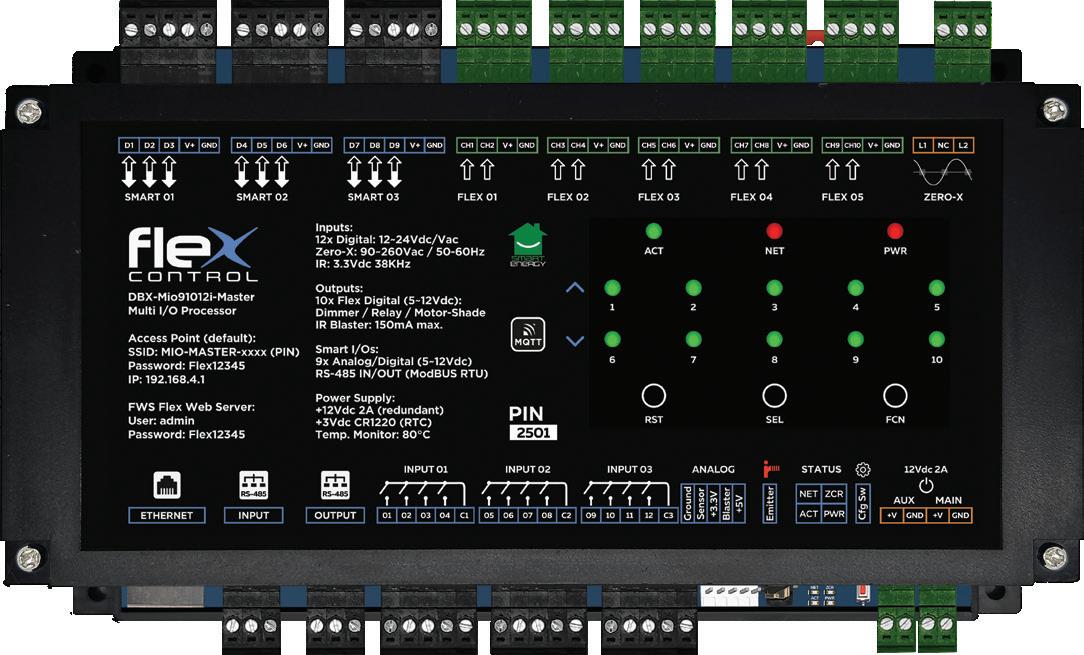Click the channel 1 green LED
The width and height of the screenshot is (1084, 655).
pos(612,288)
